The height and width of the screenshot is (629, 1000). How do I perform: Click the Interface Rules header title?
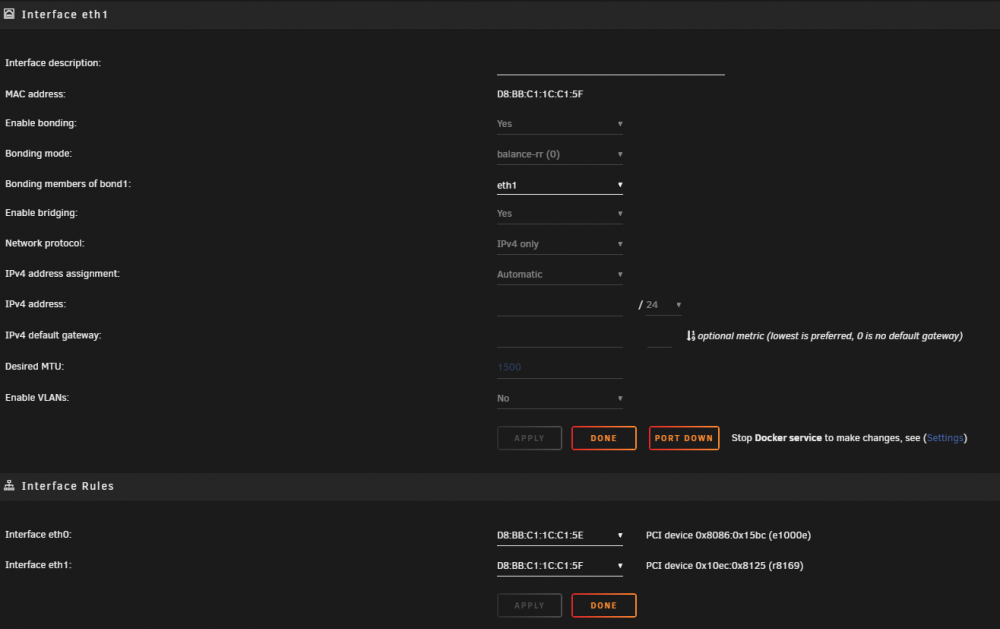click(x=68, y=486)
